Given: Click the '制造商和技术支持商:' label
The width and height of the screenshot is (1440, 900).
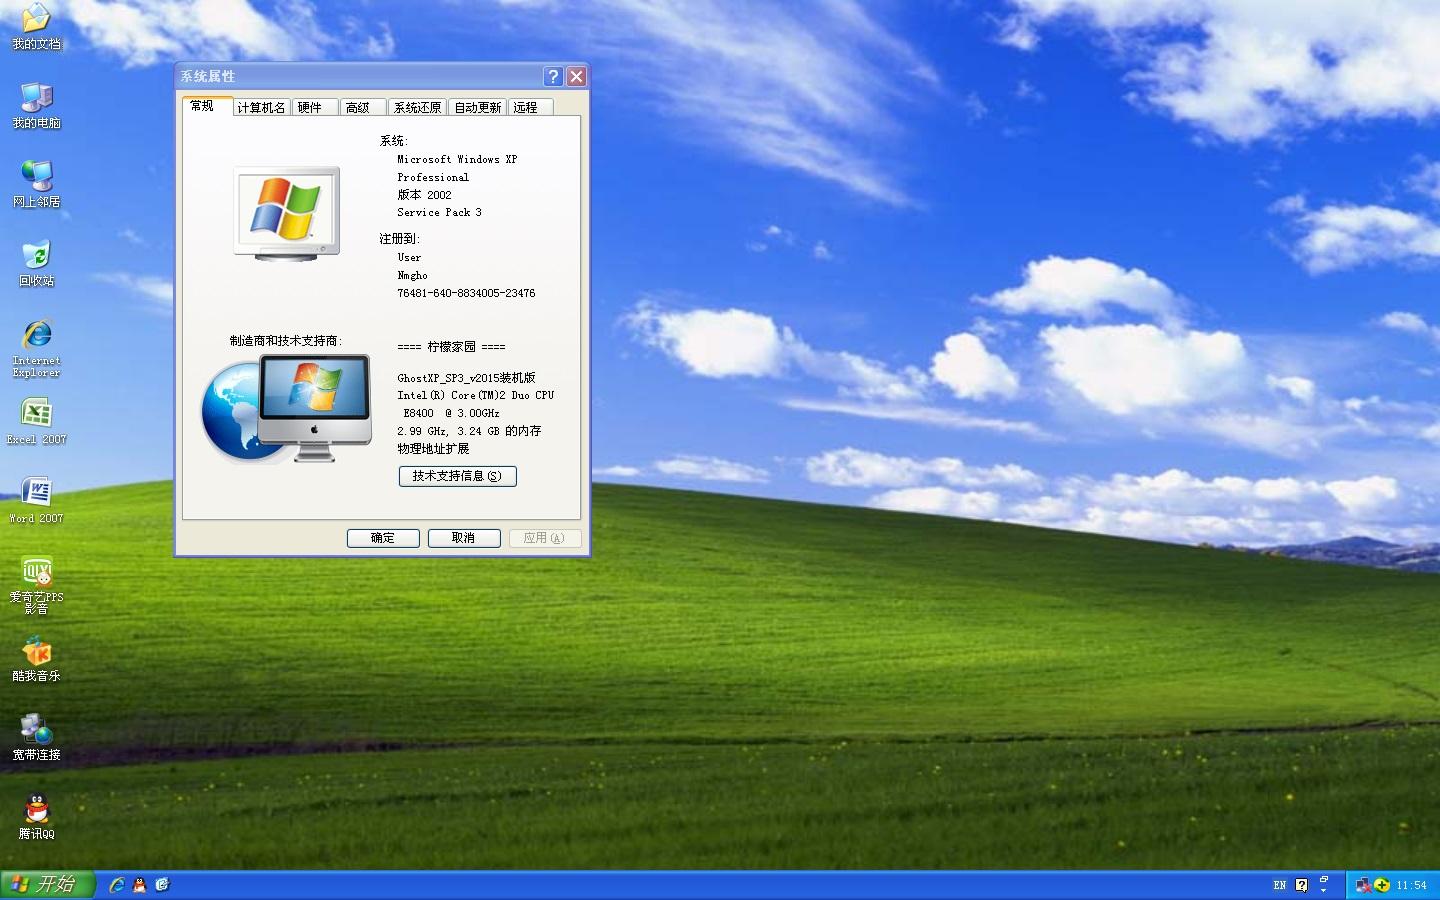Looking at the screenshot, I should [286, 341].
